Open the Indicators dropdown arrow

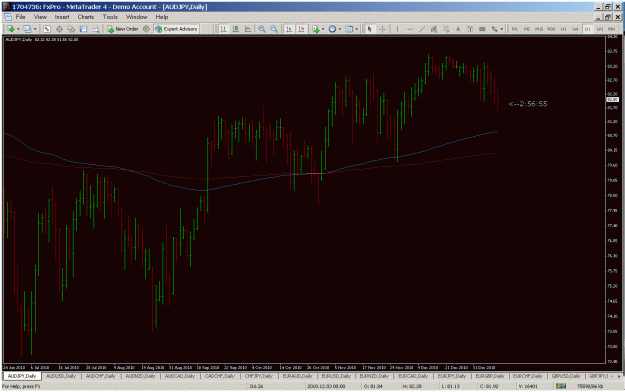(x=323, y=29)
